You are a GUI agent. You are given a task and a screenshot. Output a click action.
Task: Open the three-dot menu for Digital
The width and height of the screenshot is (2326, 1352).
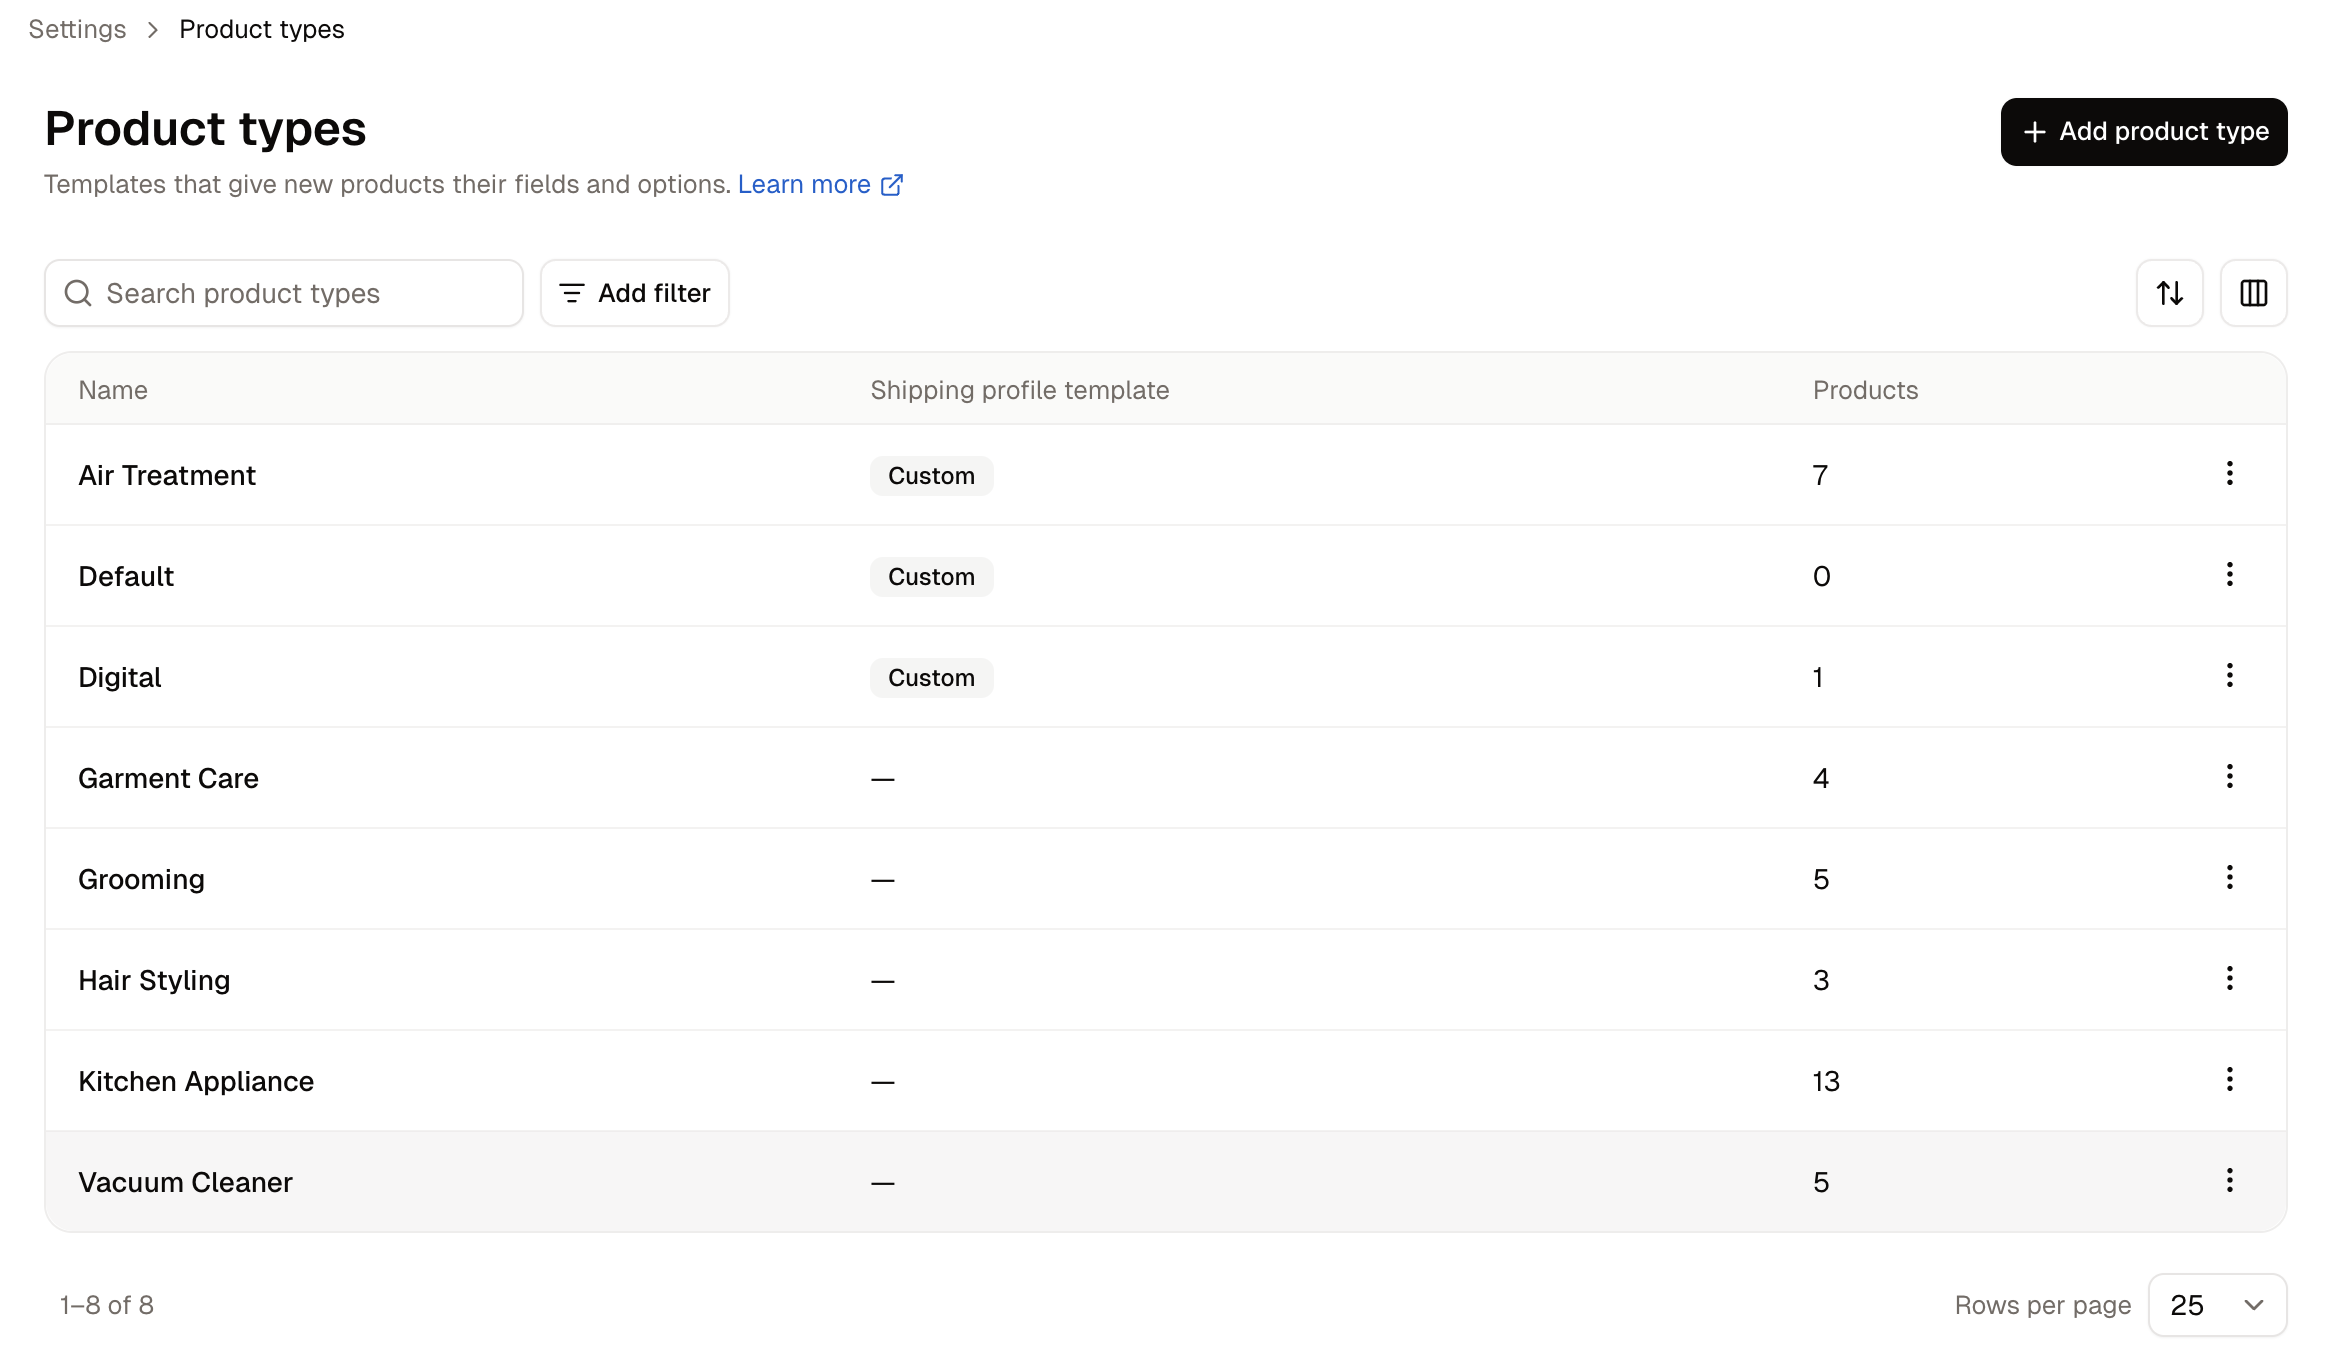coord(2229,676)
